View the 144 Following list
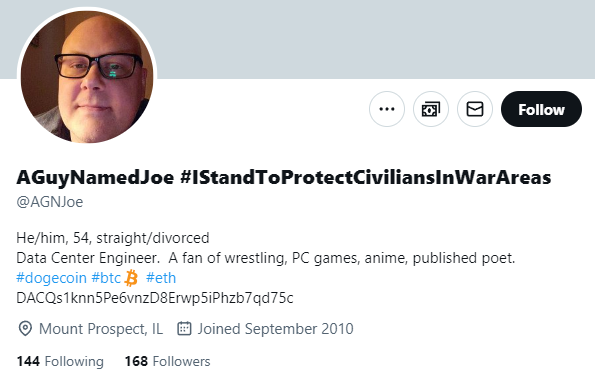Screen dimensions: 595x379 [60, 361]
